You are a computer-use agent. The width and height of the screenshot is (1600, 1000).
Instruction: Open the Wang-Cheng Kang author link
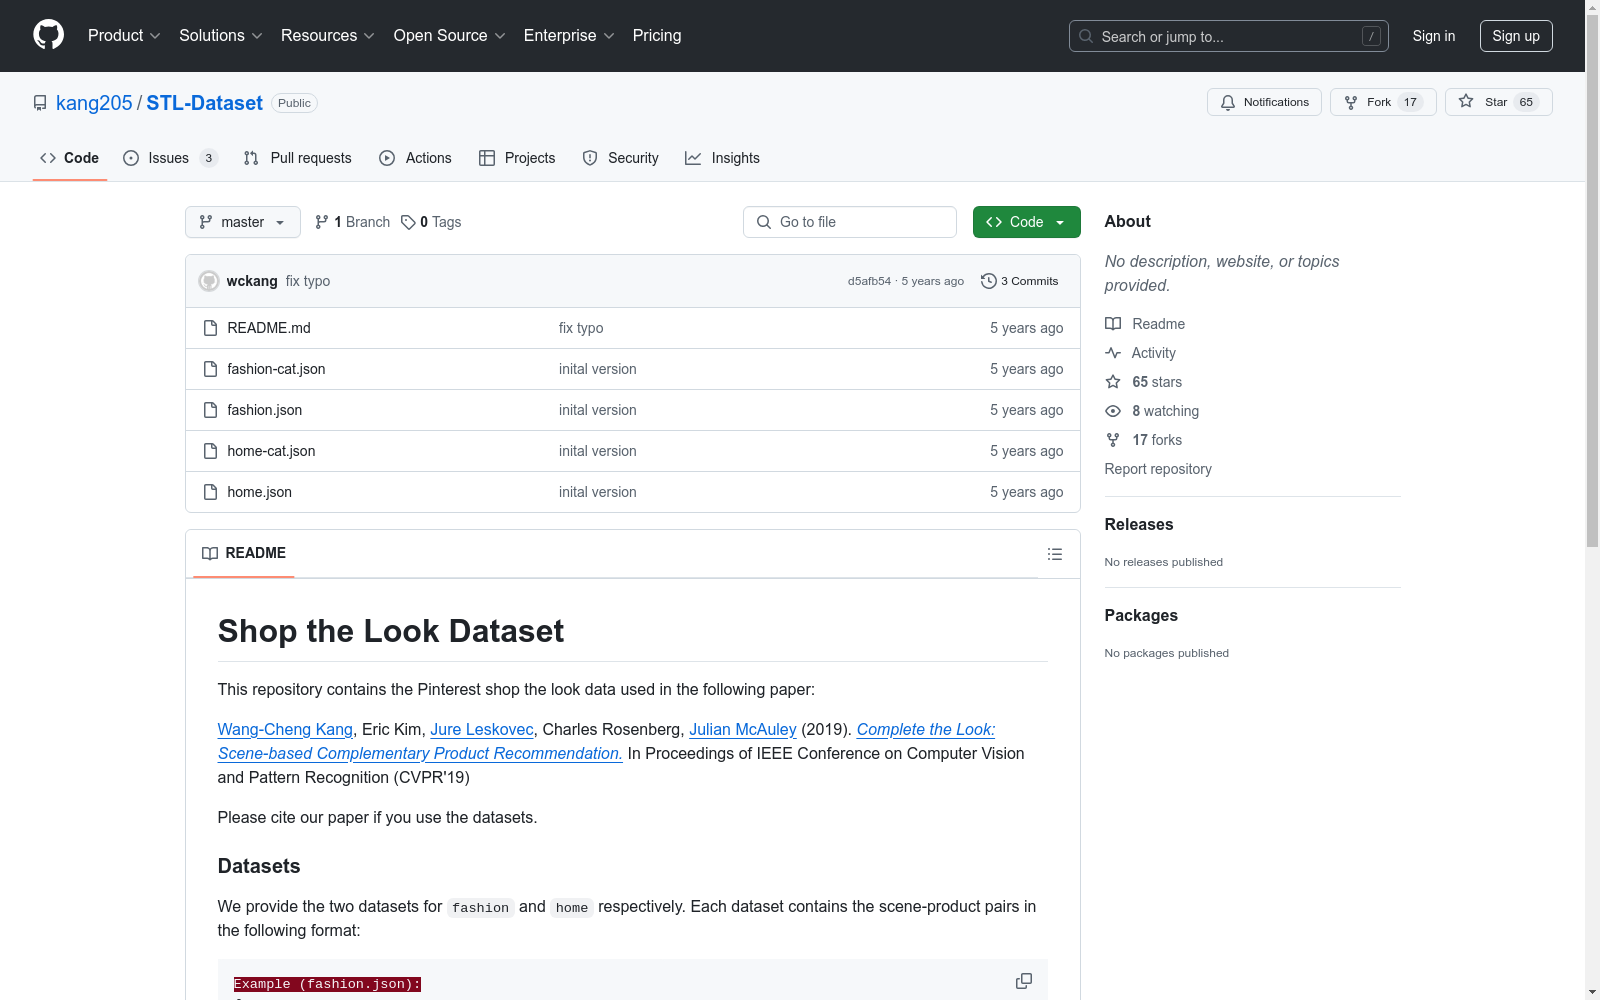(x=285, y=729)
